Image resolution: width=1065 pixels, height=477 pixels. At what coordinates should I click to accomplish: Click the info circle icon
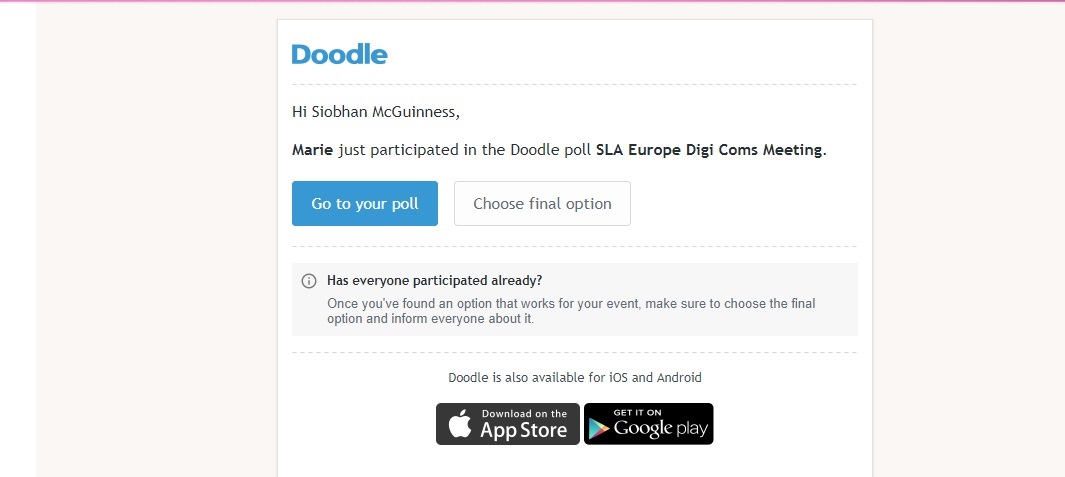click(x=309, y=281)
